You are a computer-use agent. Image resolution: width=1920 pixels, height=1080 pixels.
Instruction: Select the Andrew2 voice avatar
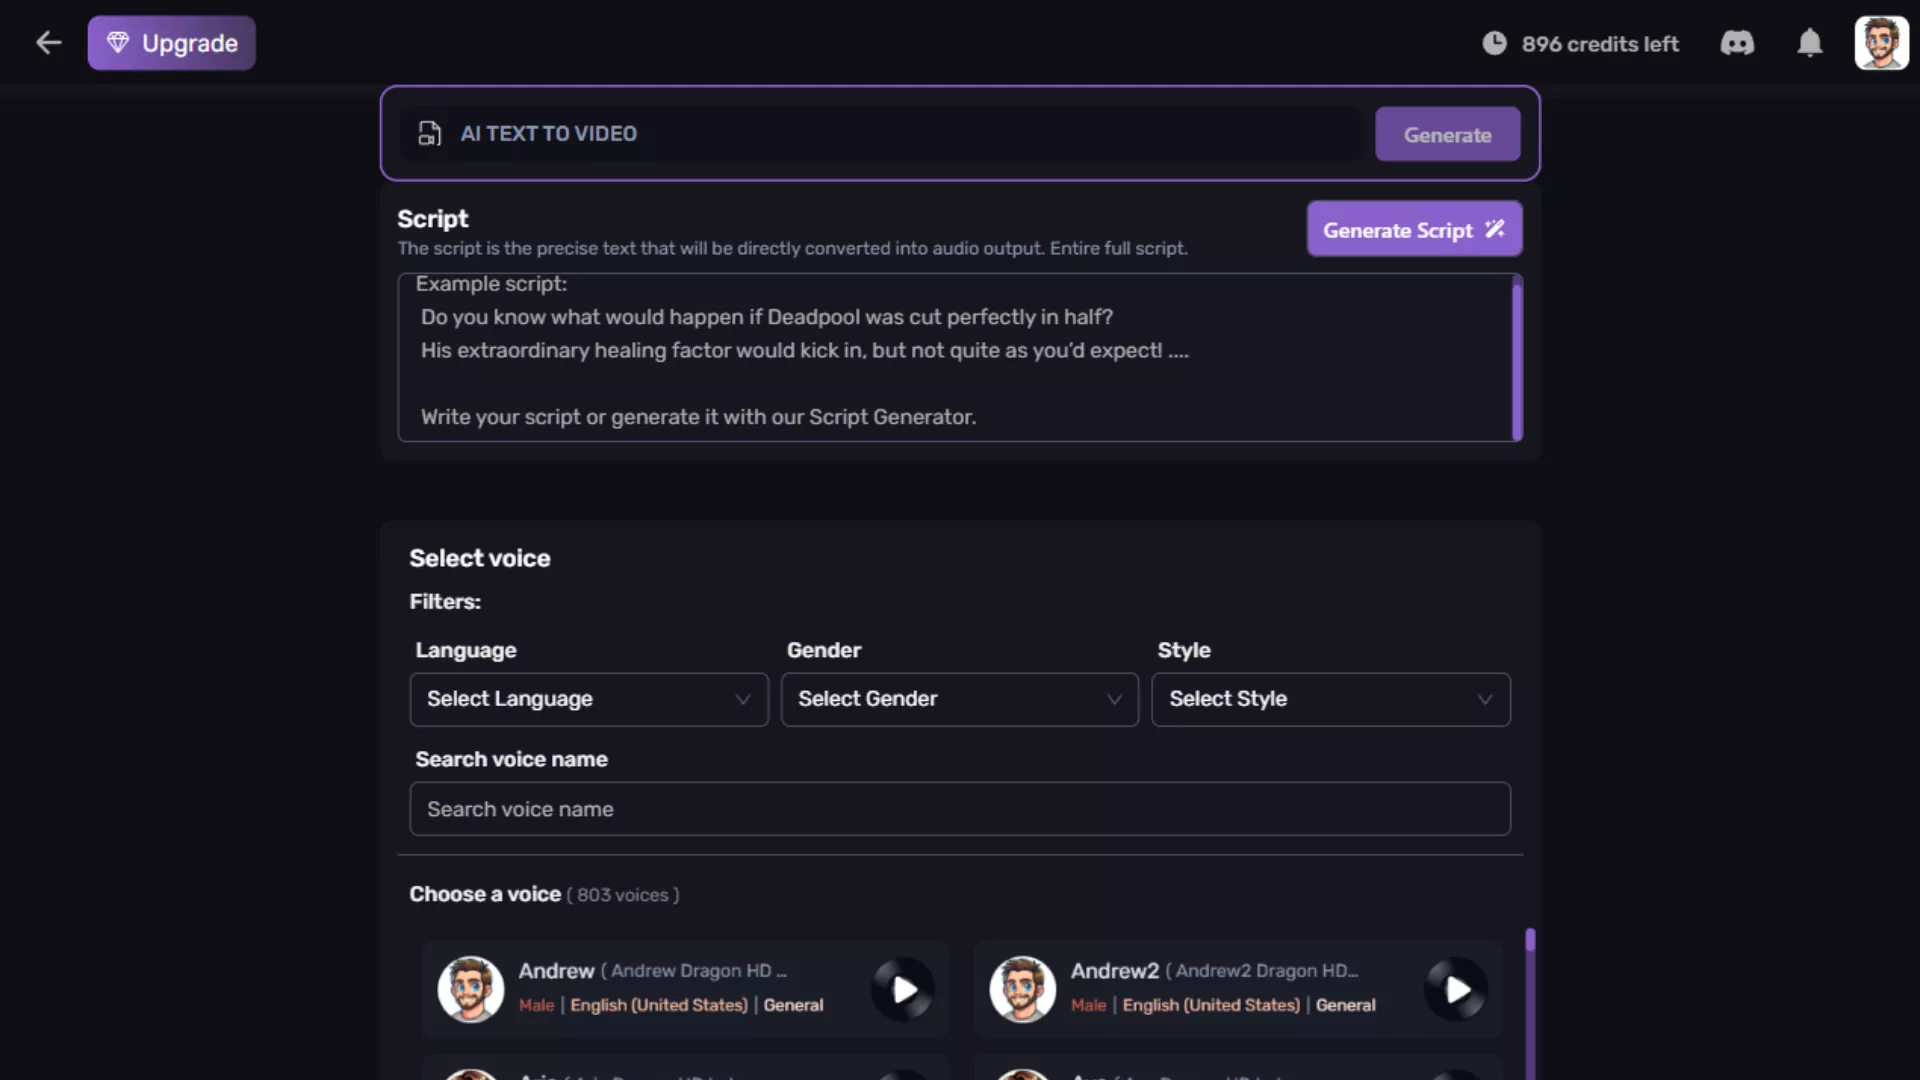(x=1022, y=989)
